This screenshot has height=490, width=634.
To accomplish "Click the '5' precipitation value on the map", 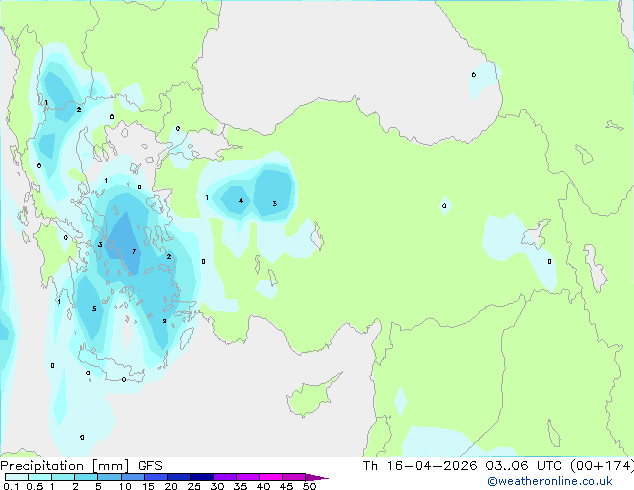I will pos(94,308).
